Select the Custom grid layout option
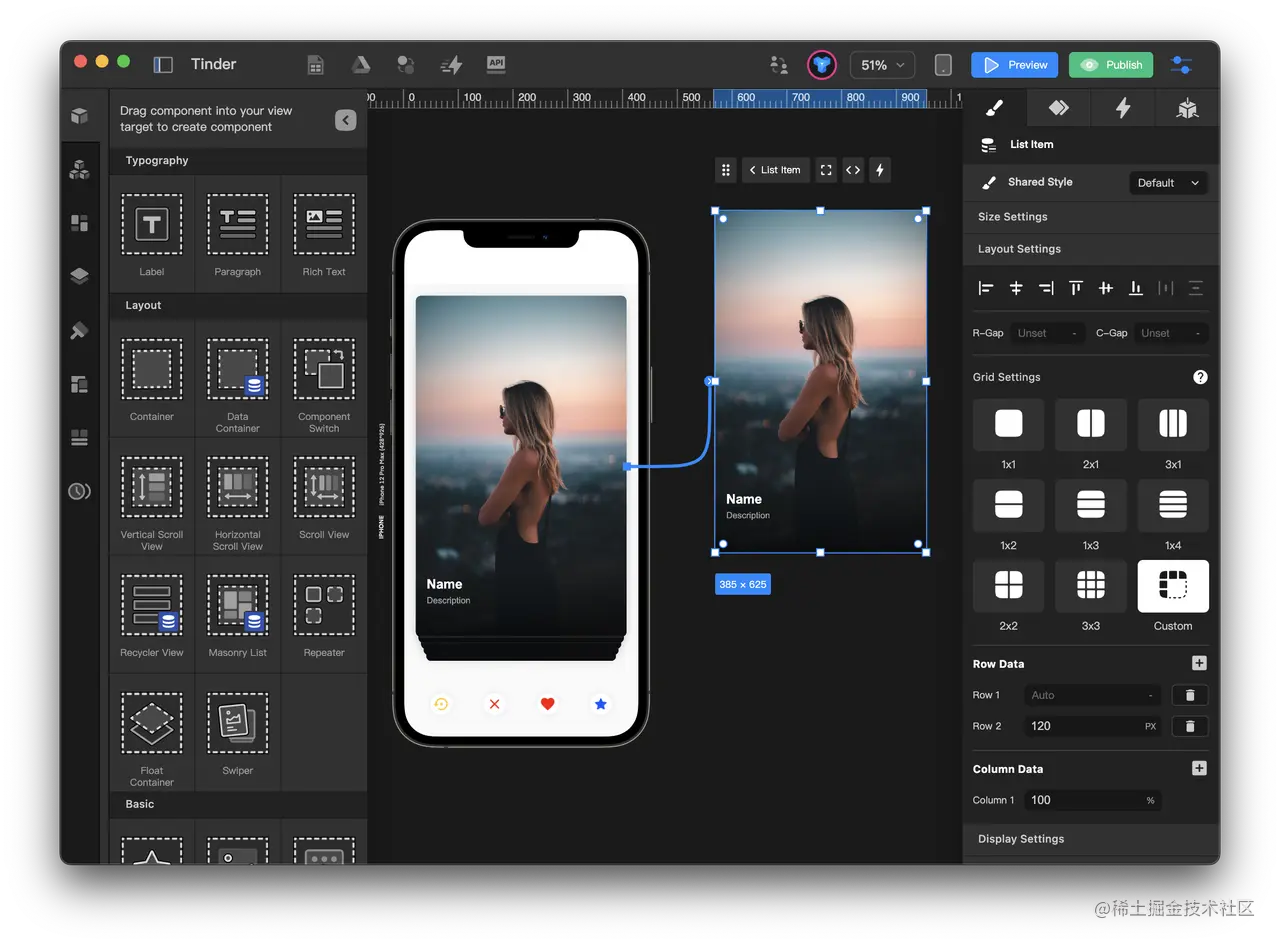 tap(1172, 586)
